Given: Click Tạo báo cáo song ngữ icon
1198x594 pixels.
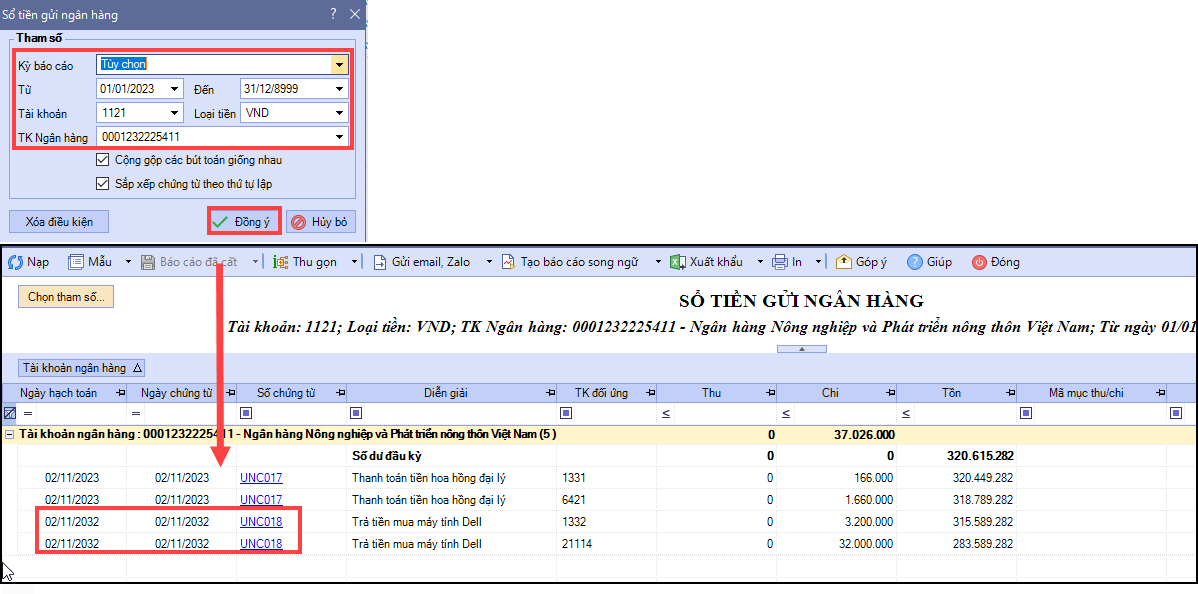Looking at the screenshot, I should [508, 262].
